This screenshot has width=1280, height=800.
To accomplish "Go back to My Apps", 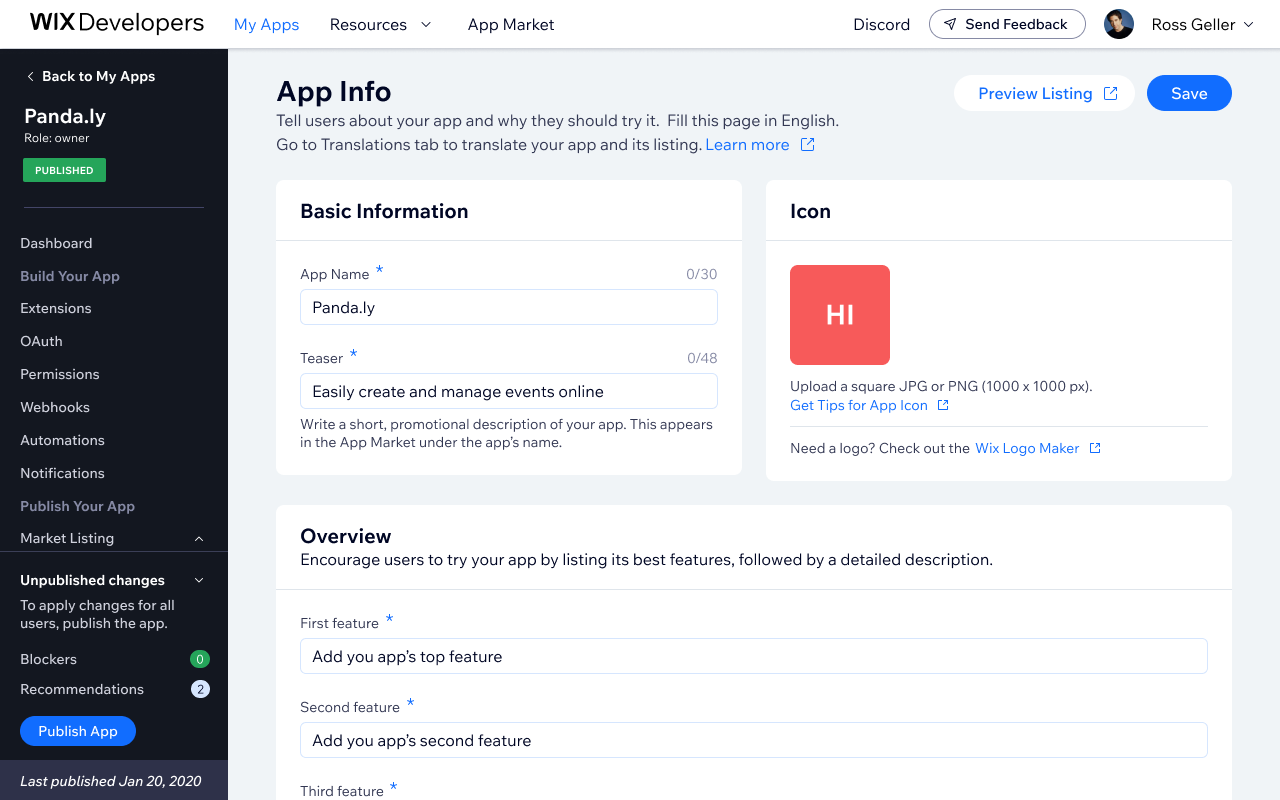I will pyautogui.click(x=90, y=76).
